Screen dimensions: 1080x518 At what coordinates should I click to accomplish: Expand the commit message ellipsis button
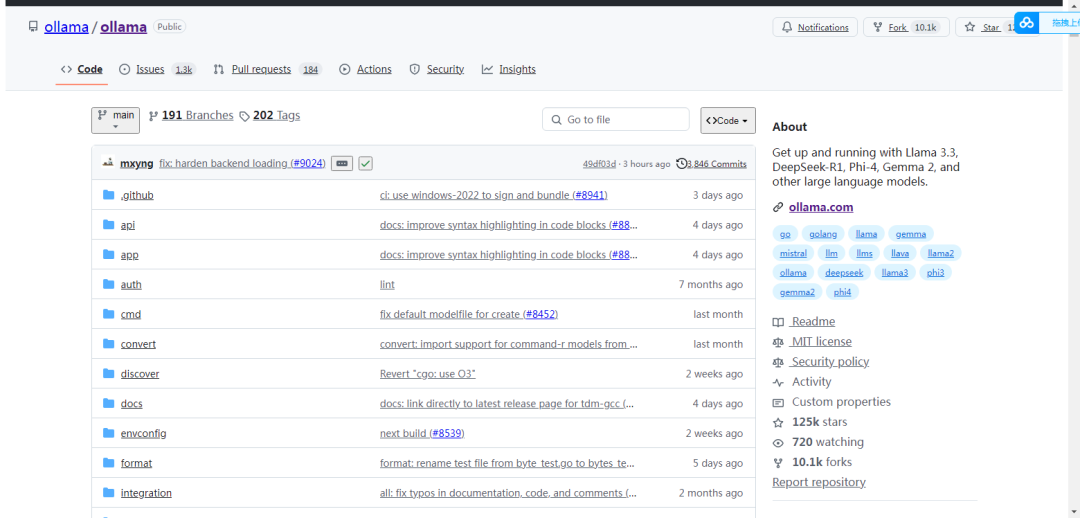click(342, 163)
